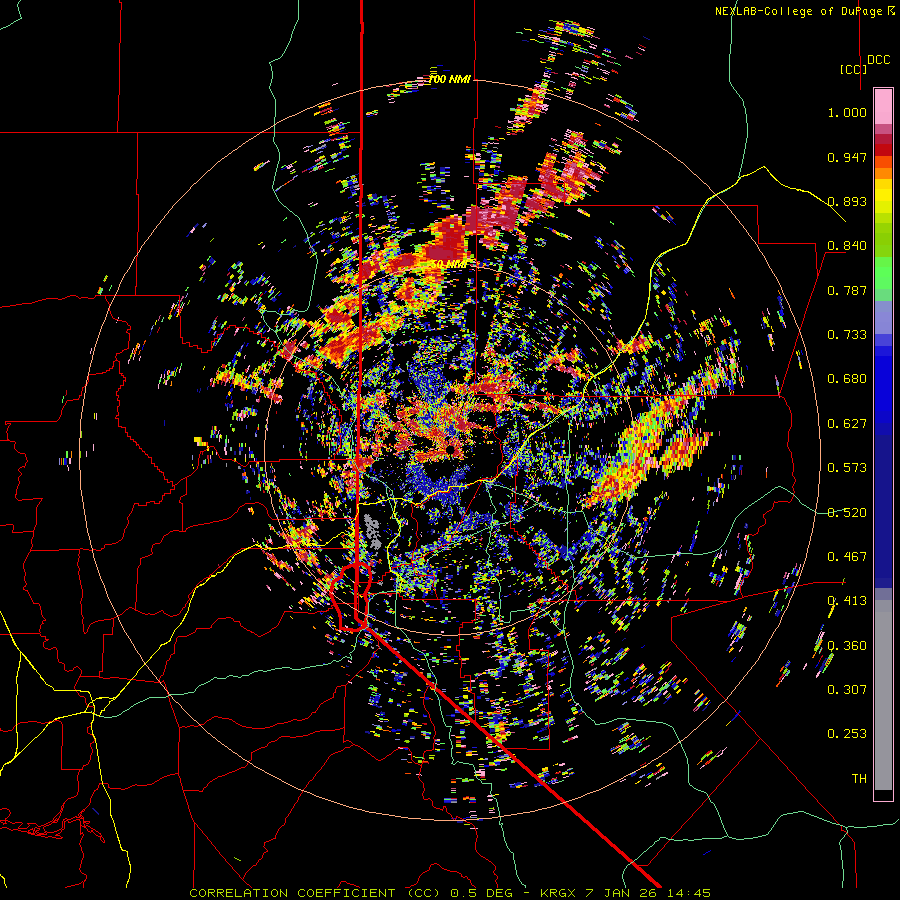Select the 0.467 scale value
The height and width of the screenshot is (900, 900).
pyautogui.click(x=847, y=557)
